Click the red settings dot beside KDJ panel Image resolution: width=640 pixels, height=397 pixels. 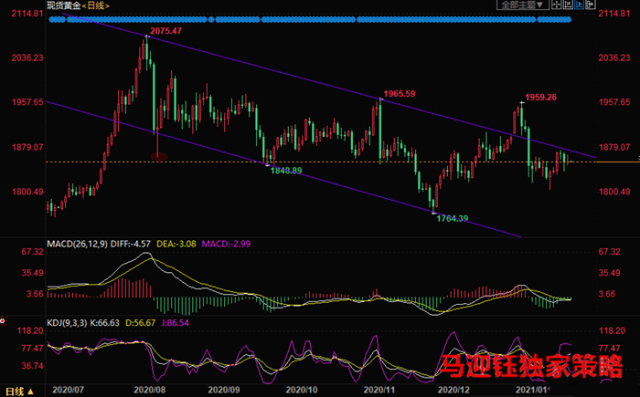tap(2, 321)
